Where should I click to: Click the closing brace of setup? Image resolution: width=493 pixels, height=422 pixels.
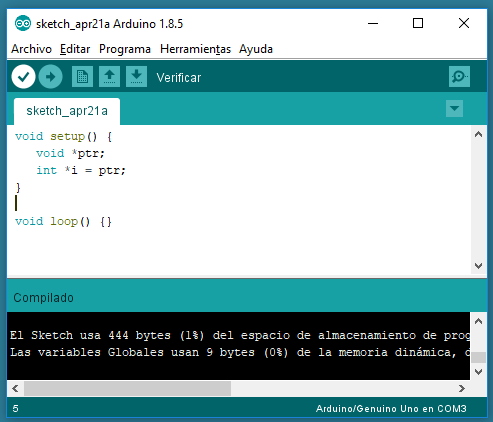pyautogui.click(x=18, y=187)
